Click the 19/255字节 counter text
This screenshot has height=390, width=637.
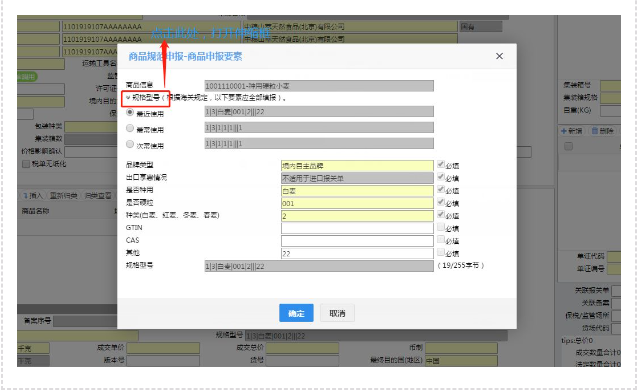(461, 265)
